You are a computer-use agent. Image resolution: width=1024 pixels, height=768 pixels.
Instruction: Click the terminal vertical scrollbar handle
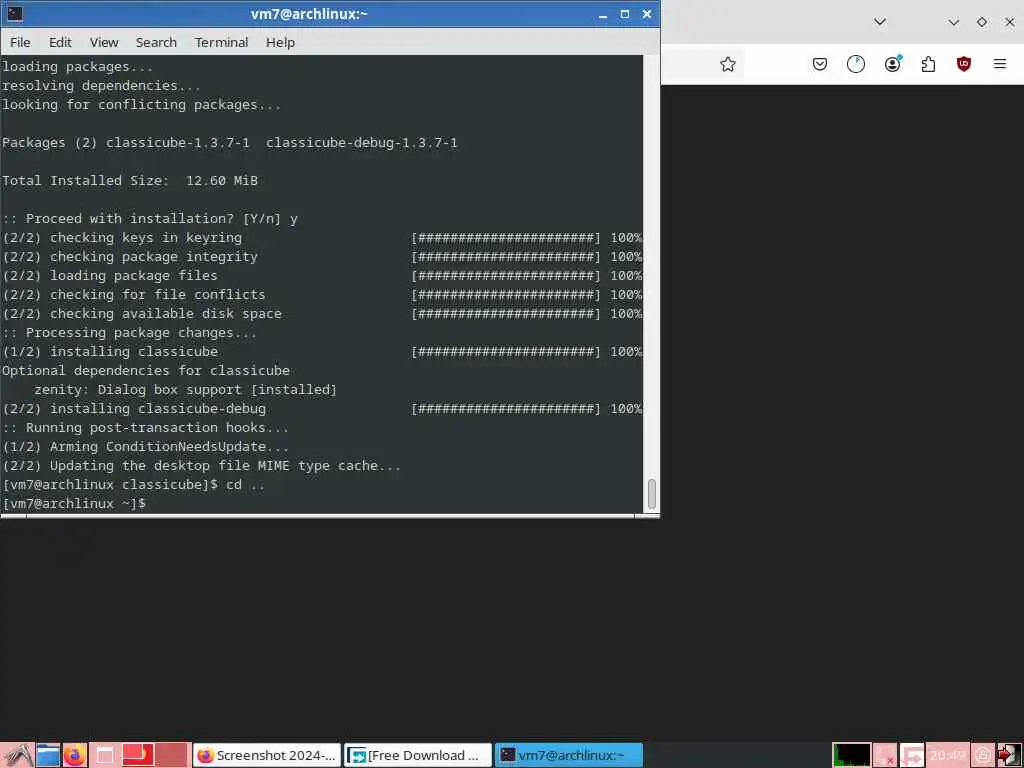click(x=651, y=494)
